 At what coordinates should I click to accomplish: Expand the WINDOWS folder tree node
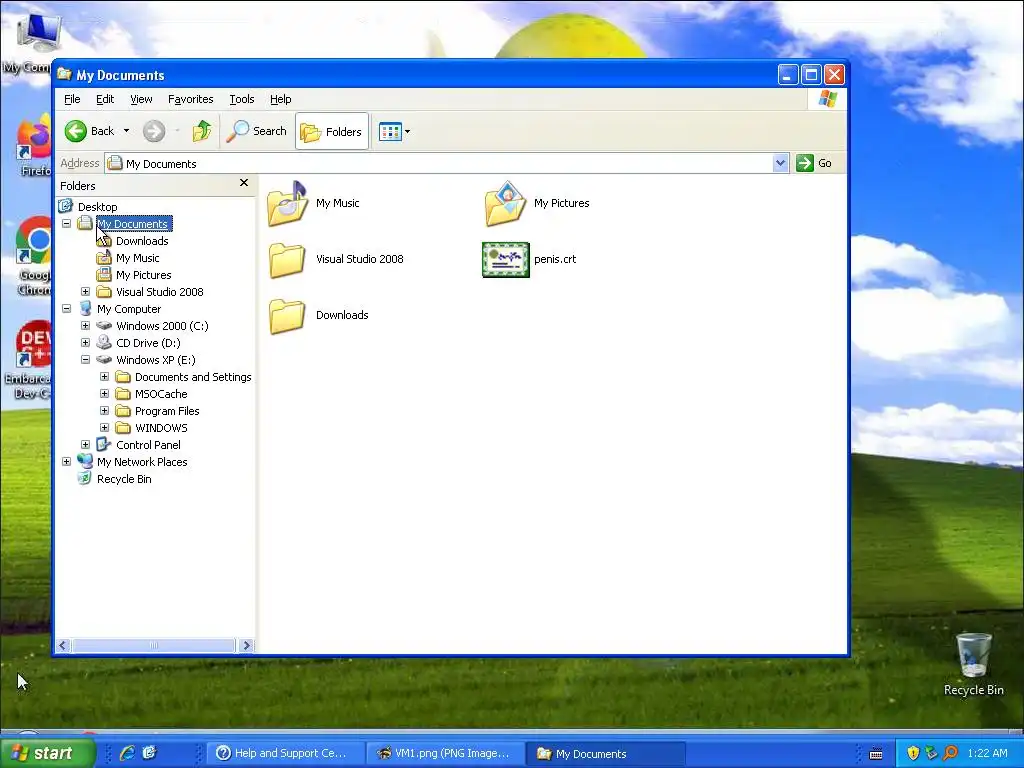click(104, 427)
